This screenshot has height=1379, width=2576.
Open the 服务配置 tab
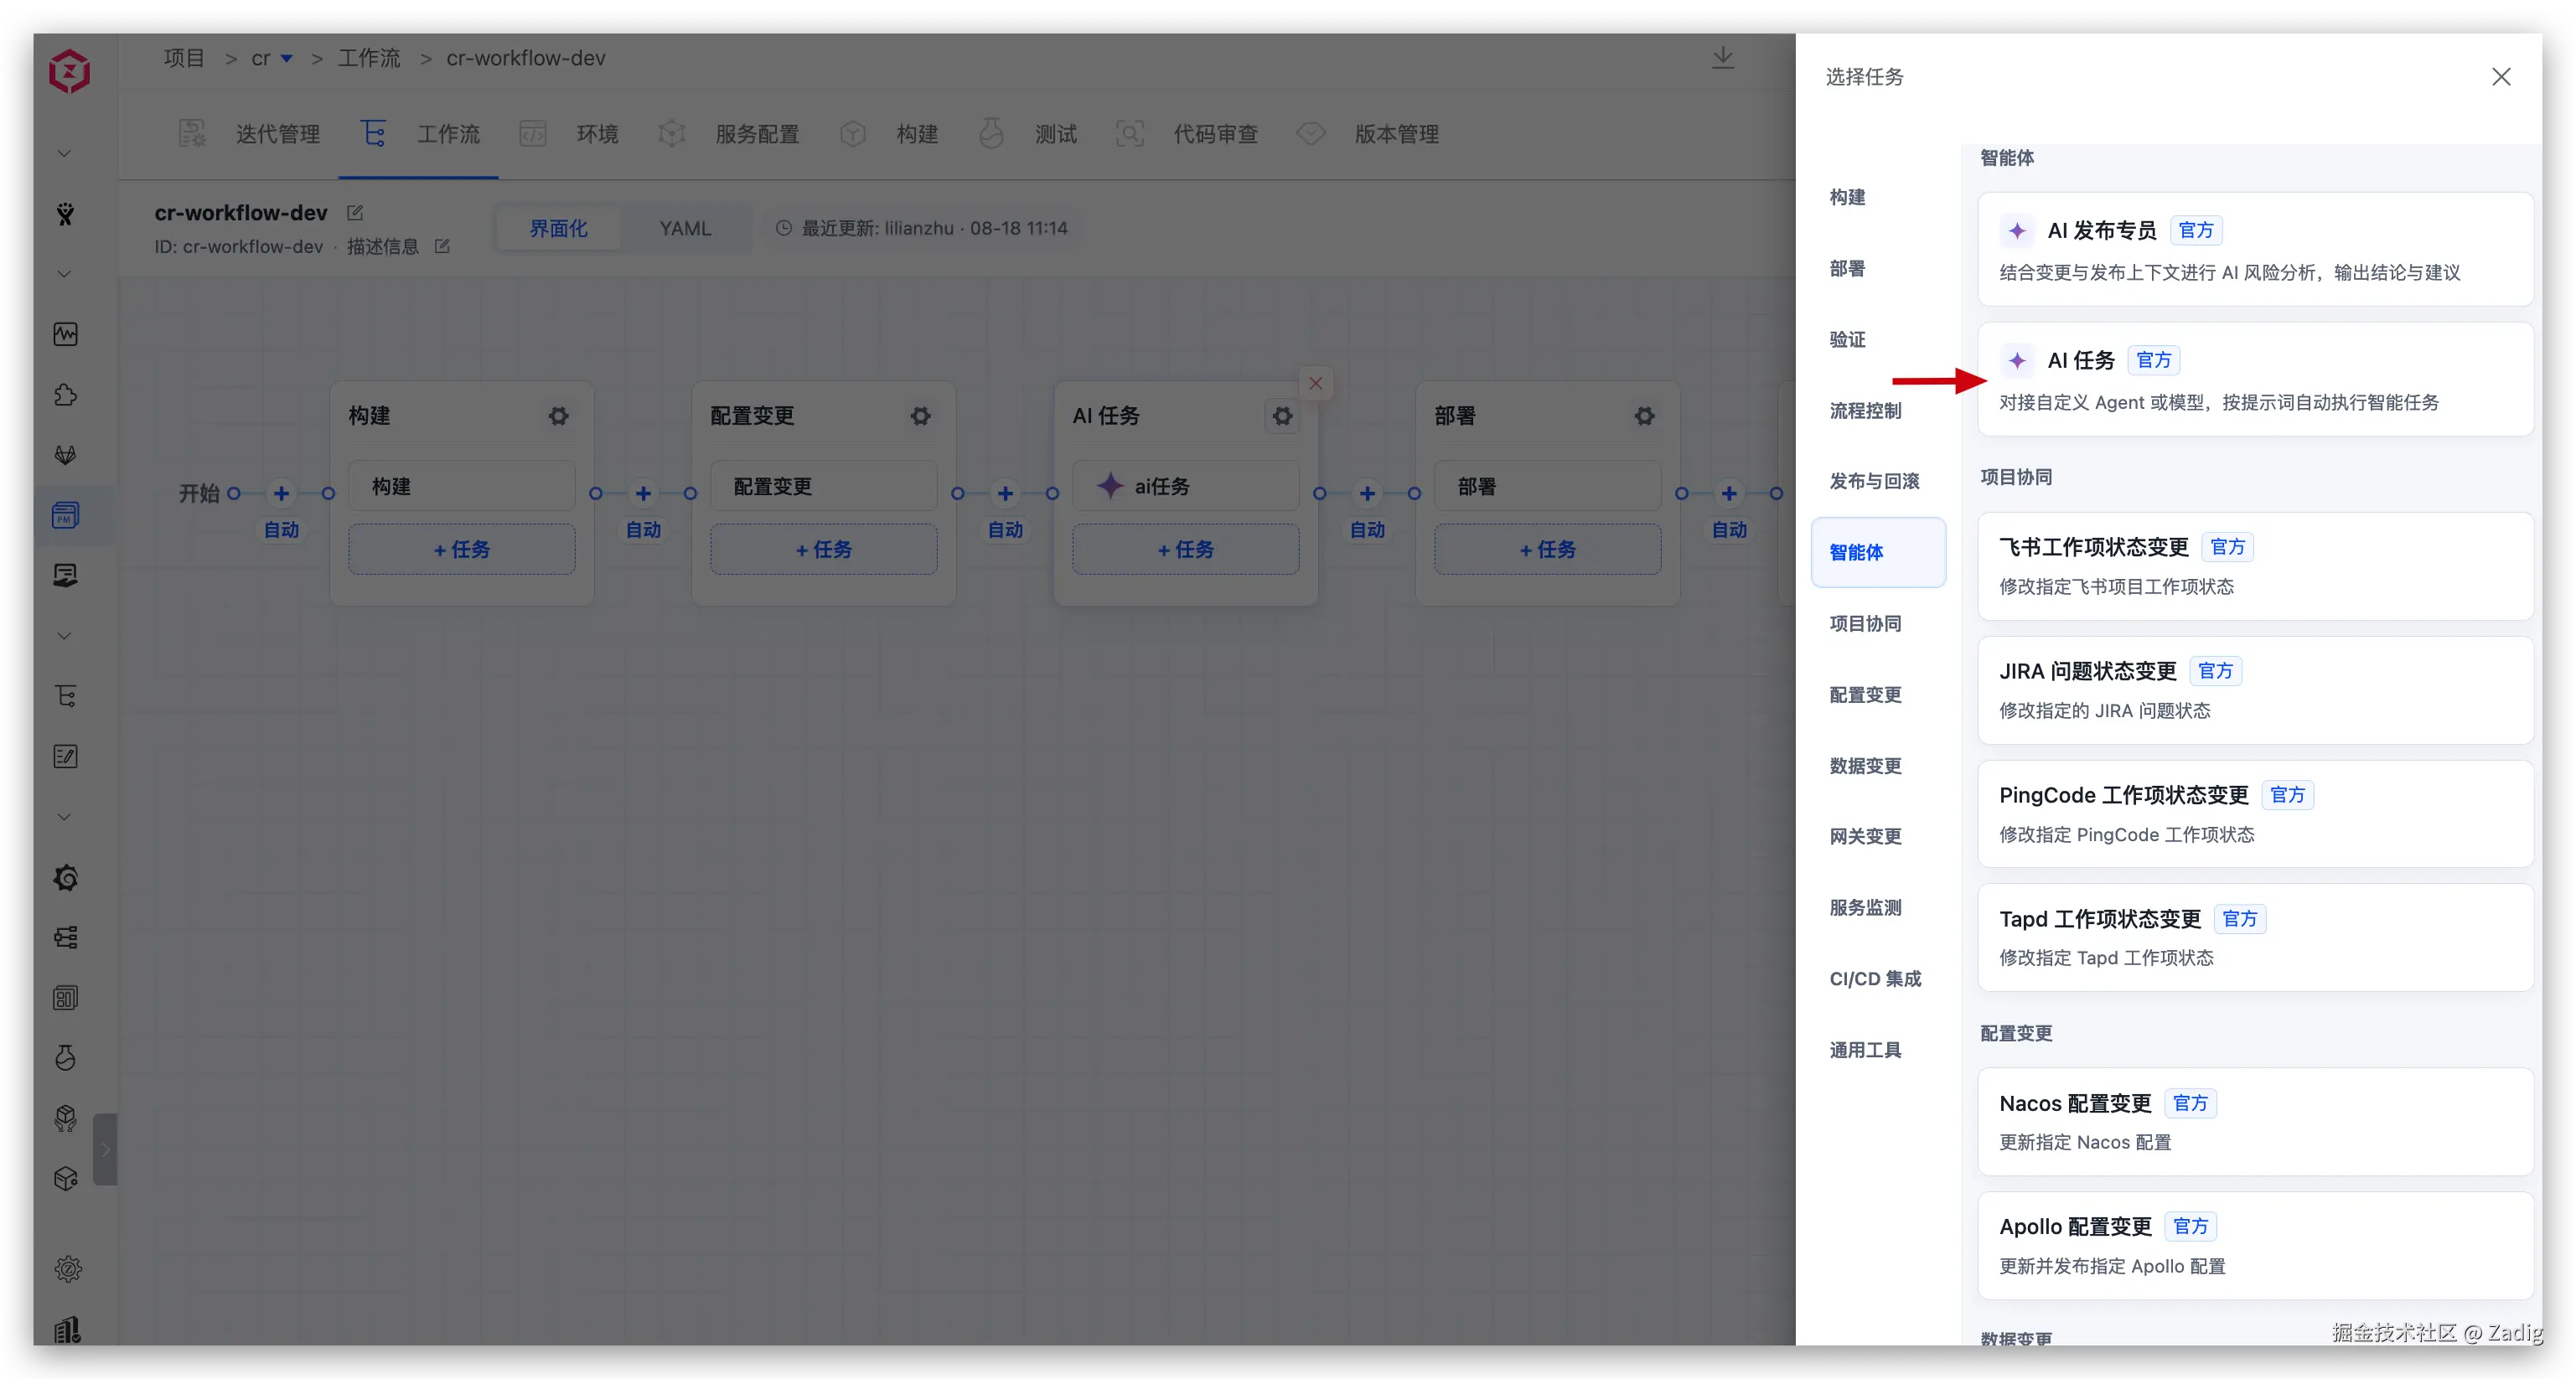click(x=729, y=134)
